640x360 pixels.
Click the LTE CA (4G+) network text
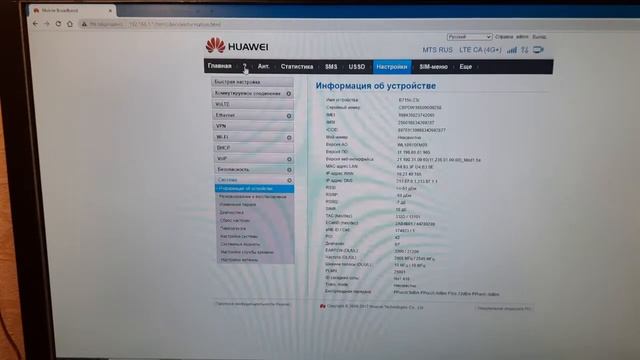point(480,50)
